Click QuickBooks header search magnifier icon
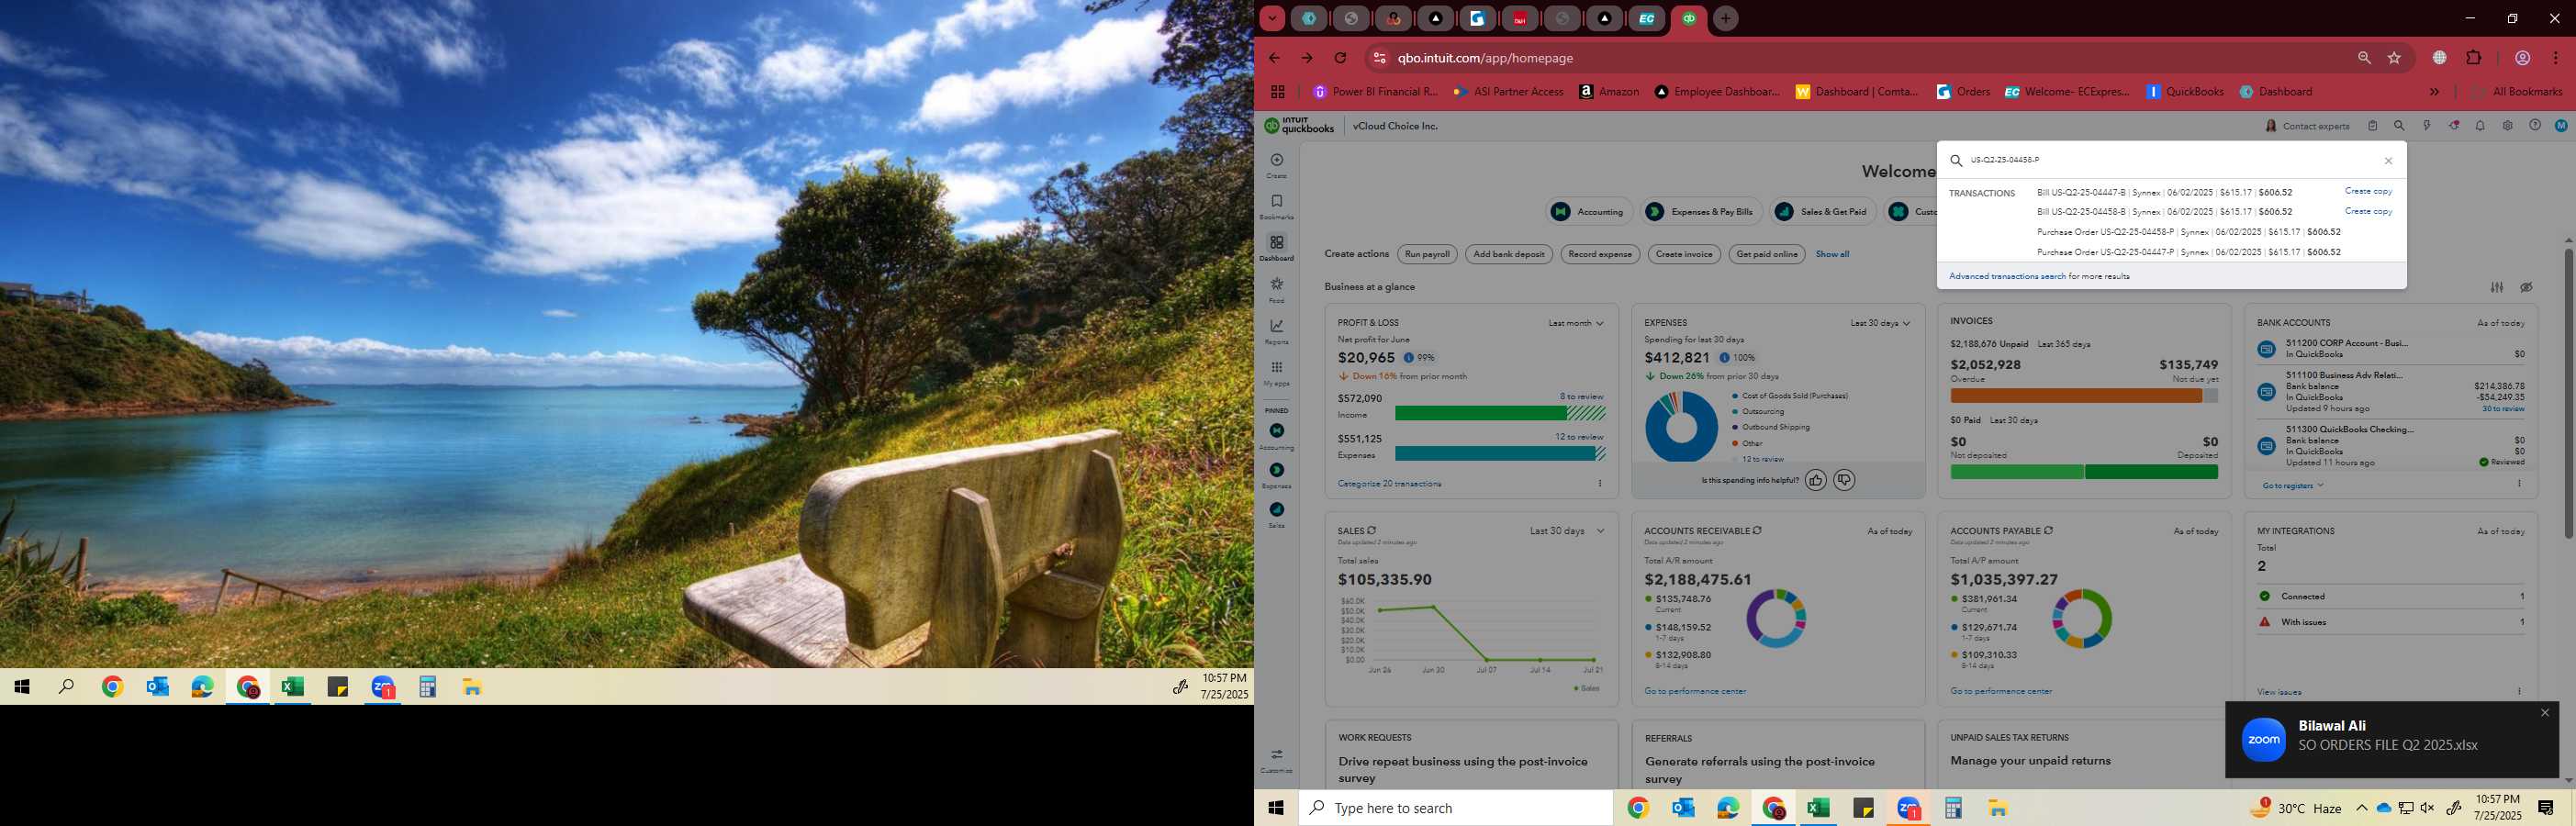The width and height of the screenshot is (2576, 826). click(2399, 126)
